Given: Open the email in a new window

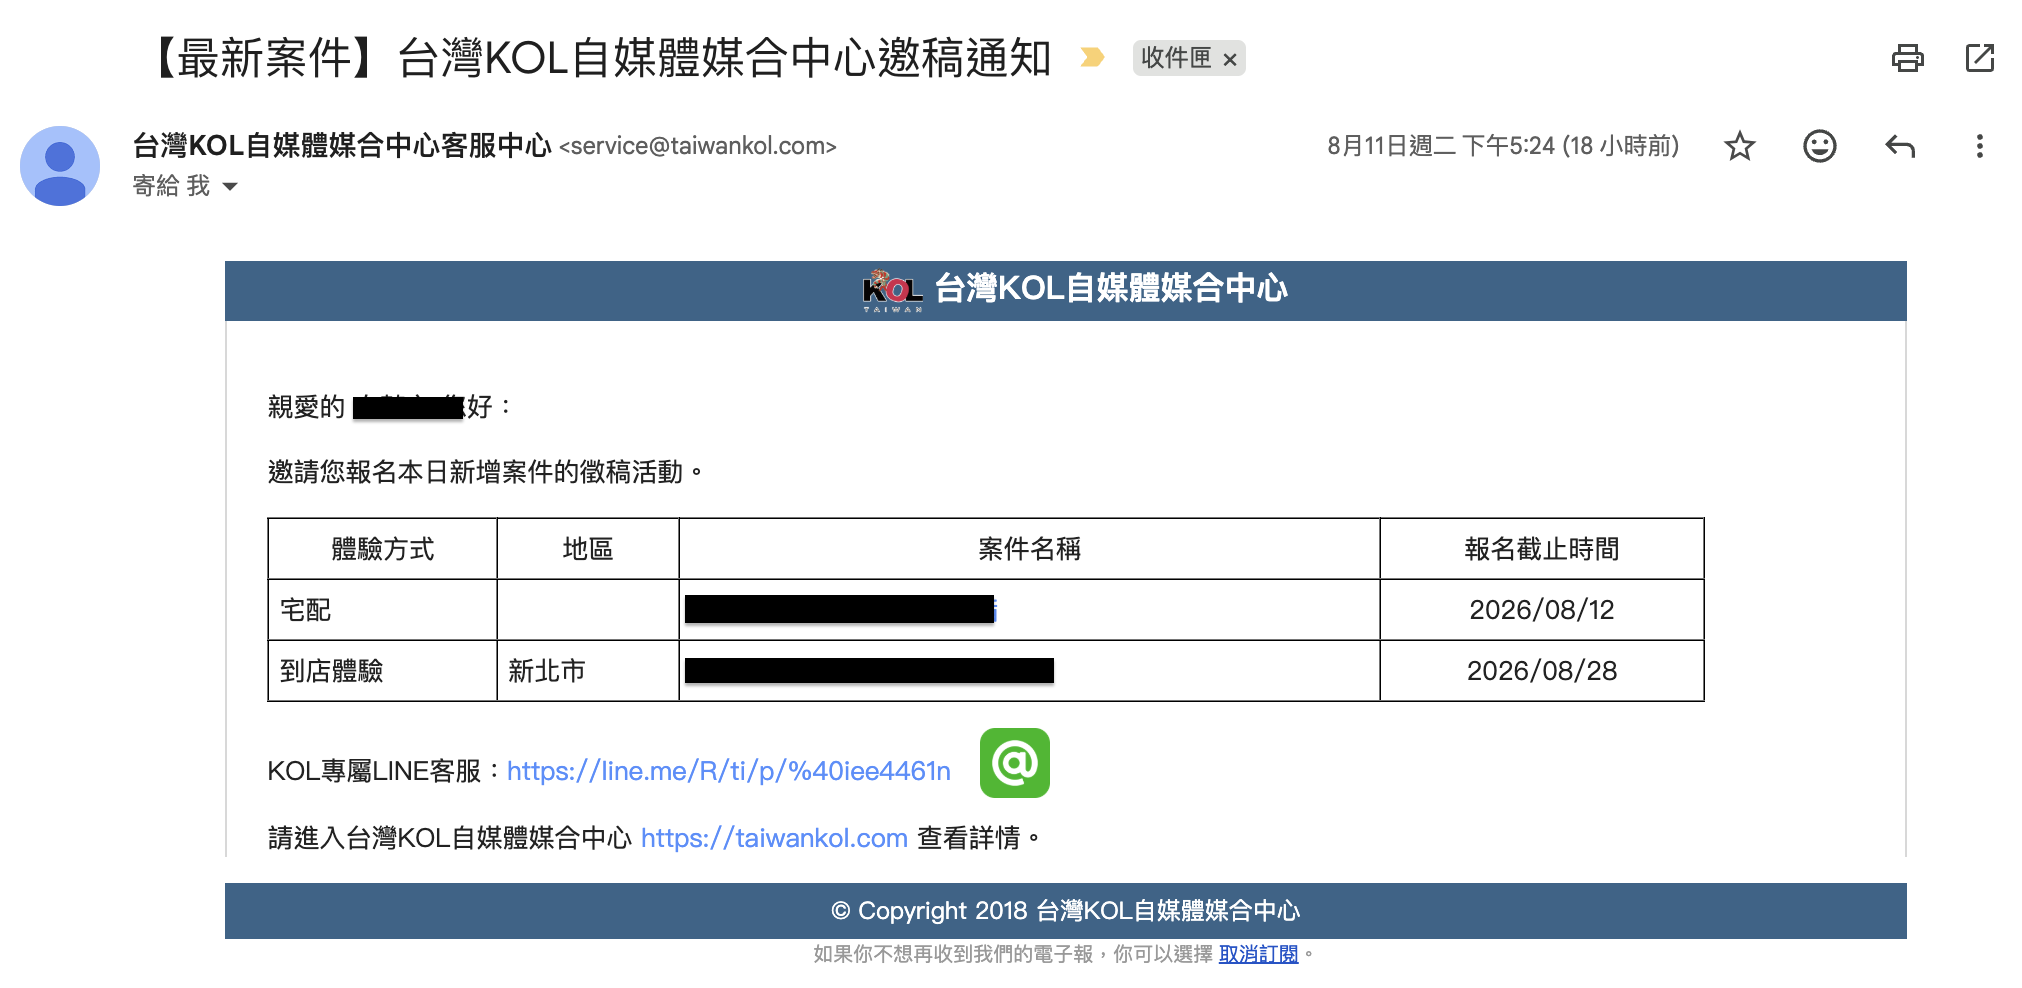Looking at the screenshot, I should pyautogui.click(x=1979, y=58).
